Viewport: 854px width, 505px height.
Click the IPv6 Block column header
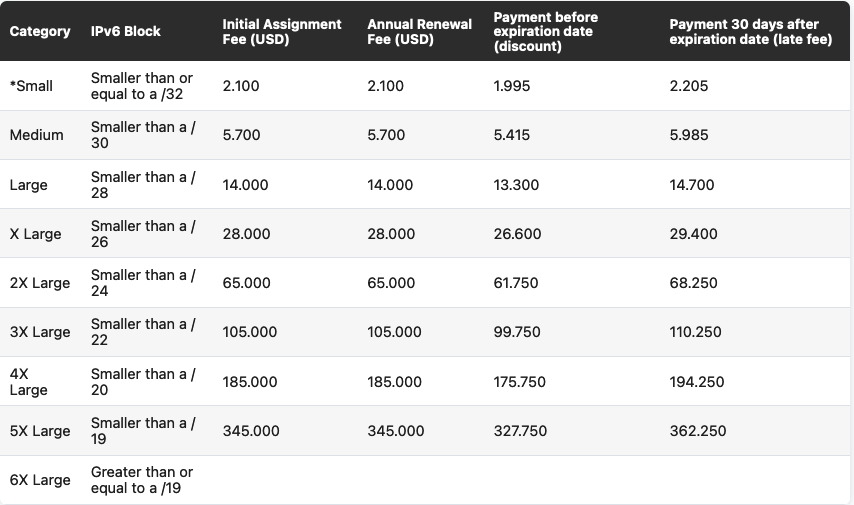pos(125,31)
